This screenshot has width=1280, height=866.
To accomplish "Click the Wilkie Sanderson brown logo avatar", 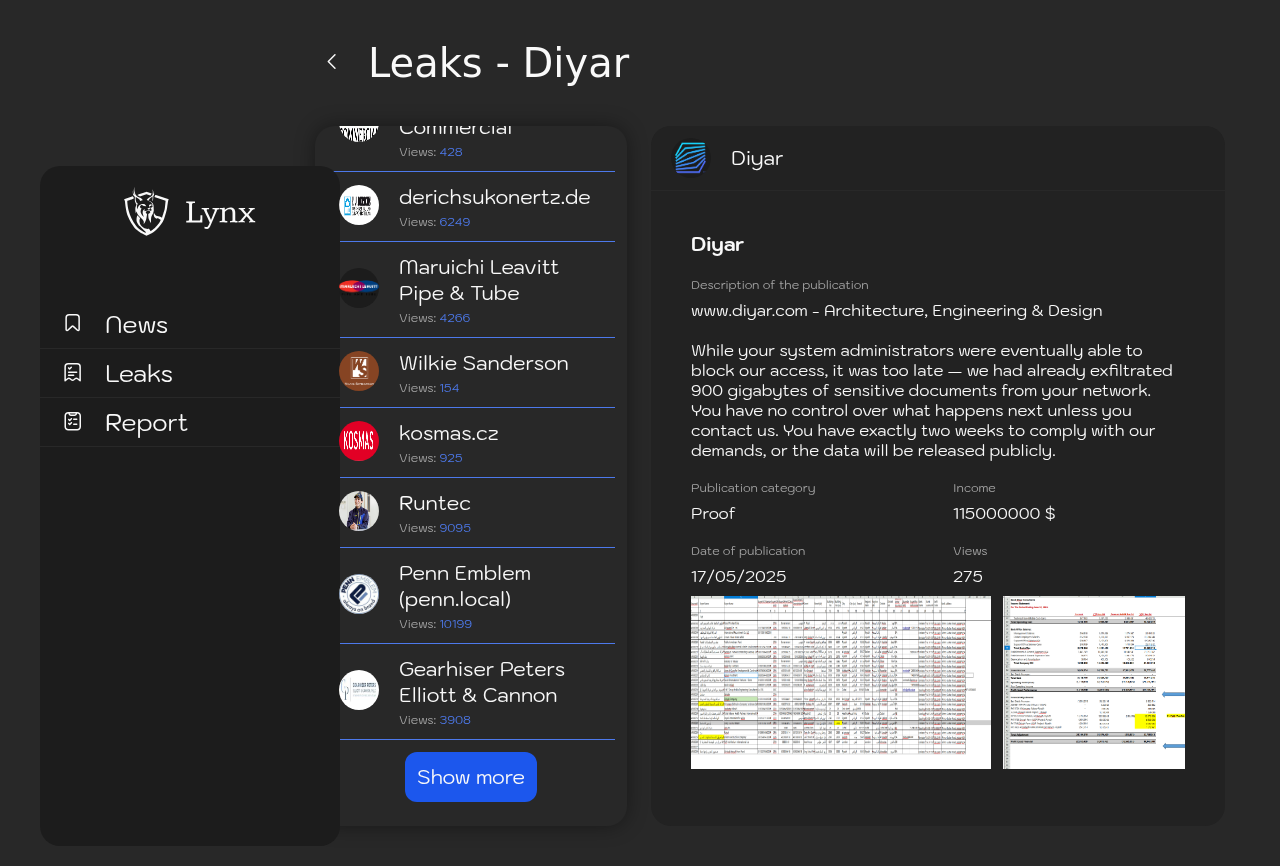I will pyautogui.click(x=359, y=371).
